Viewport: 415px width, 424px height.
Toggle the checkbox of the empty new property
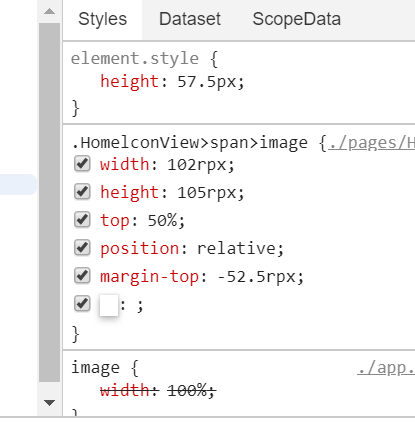click(x=82, y=304)
